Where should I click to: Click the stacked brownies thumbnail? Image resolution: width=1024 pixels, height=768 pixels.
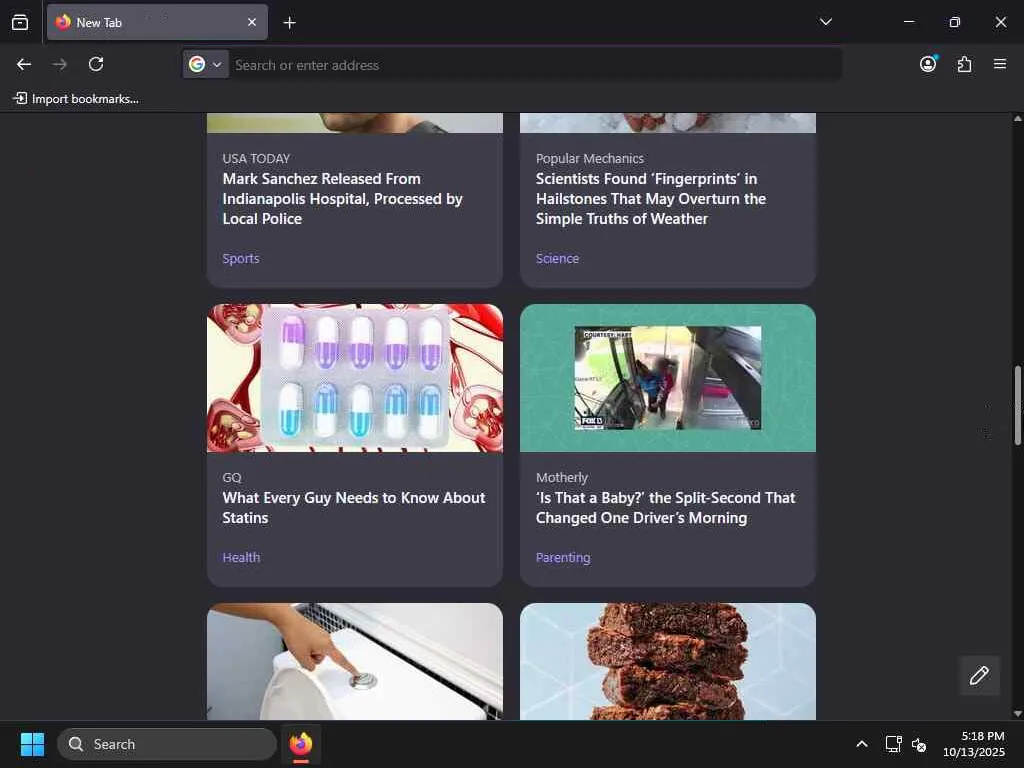pos(667,662)
